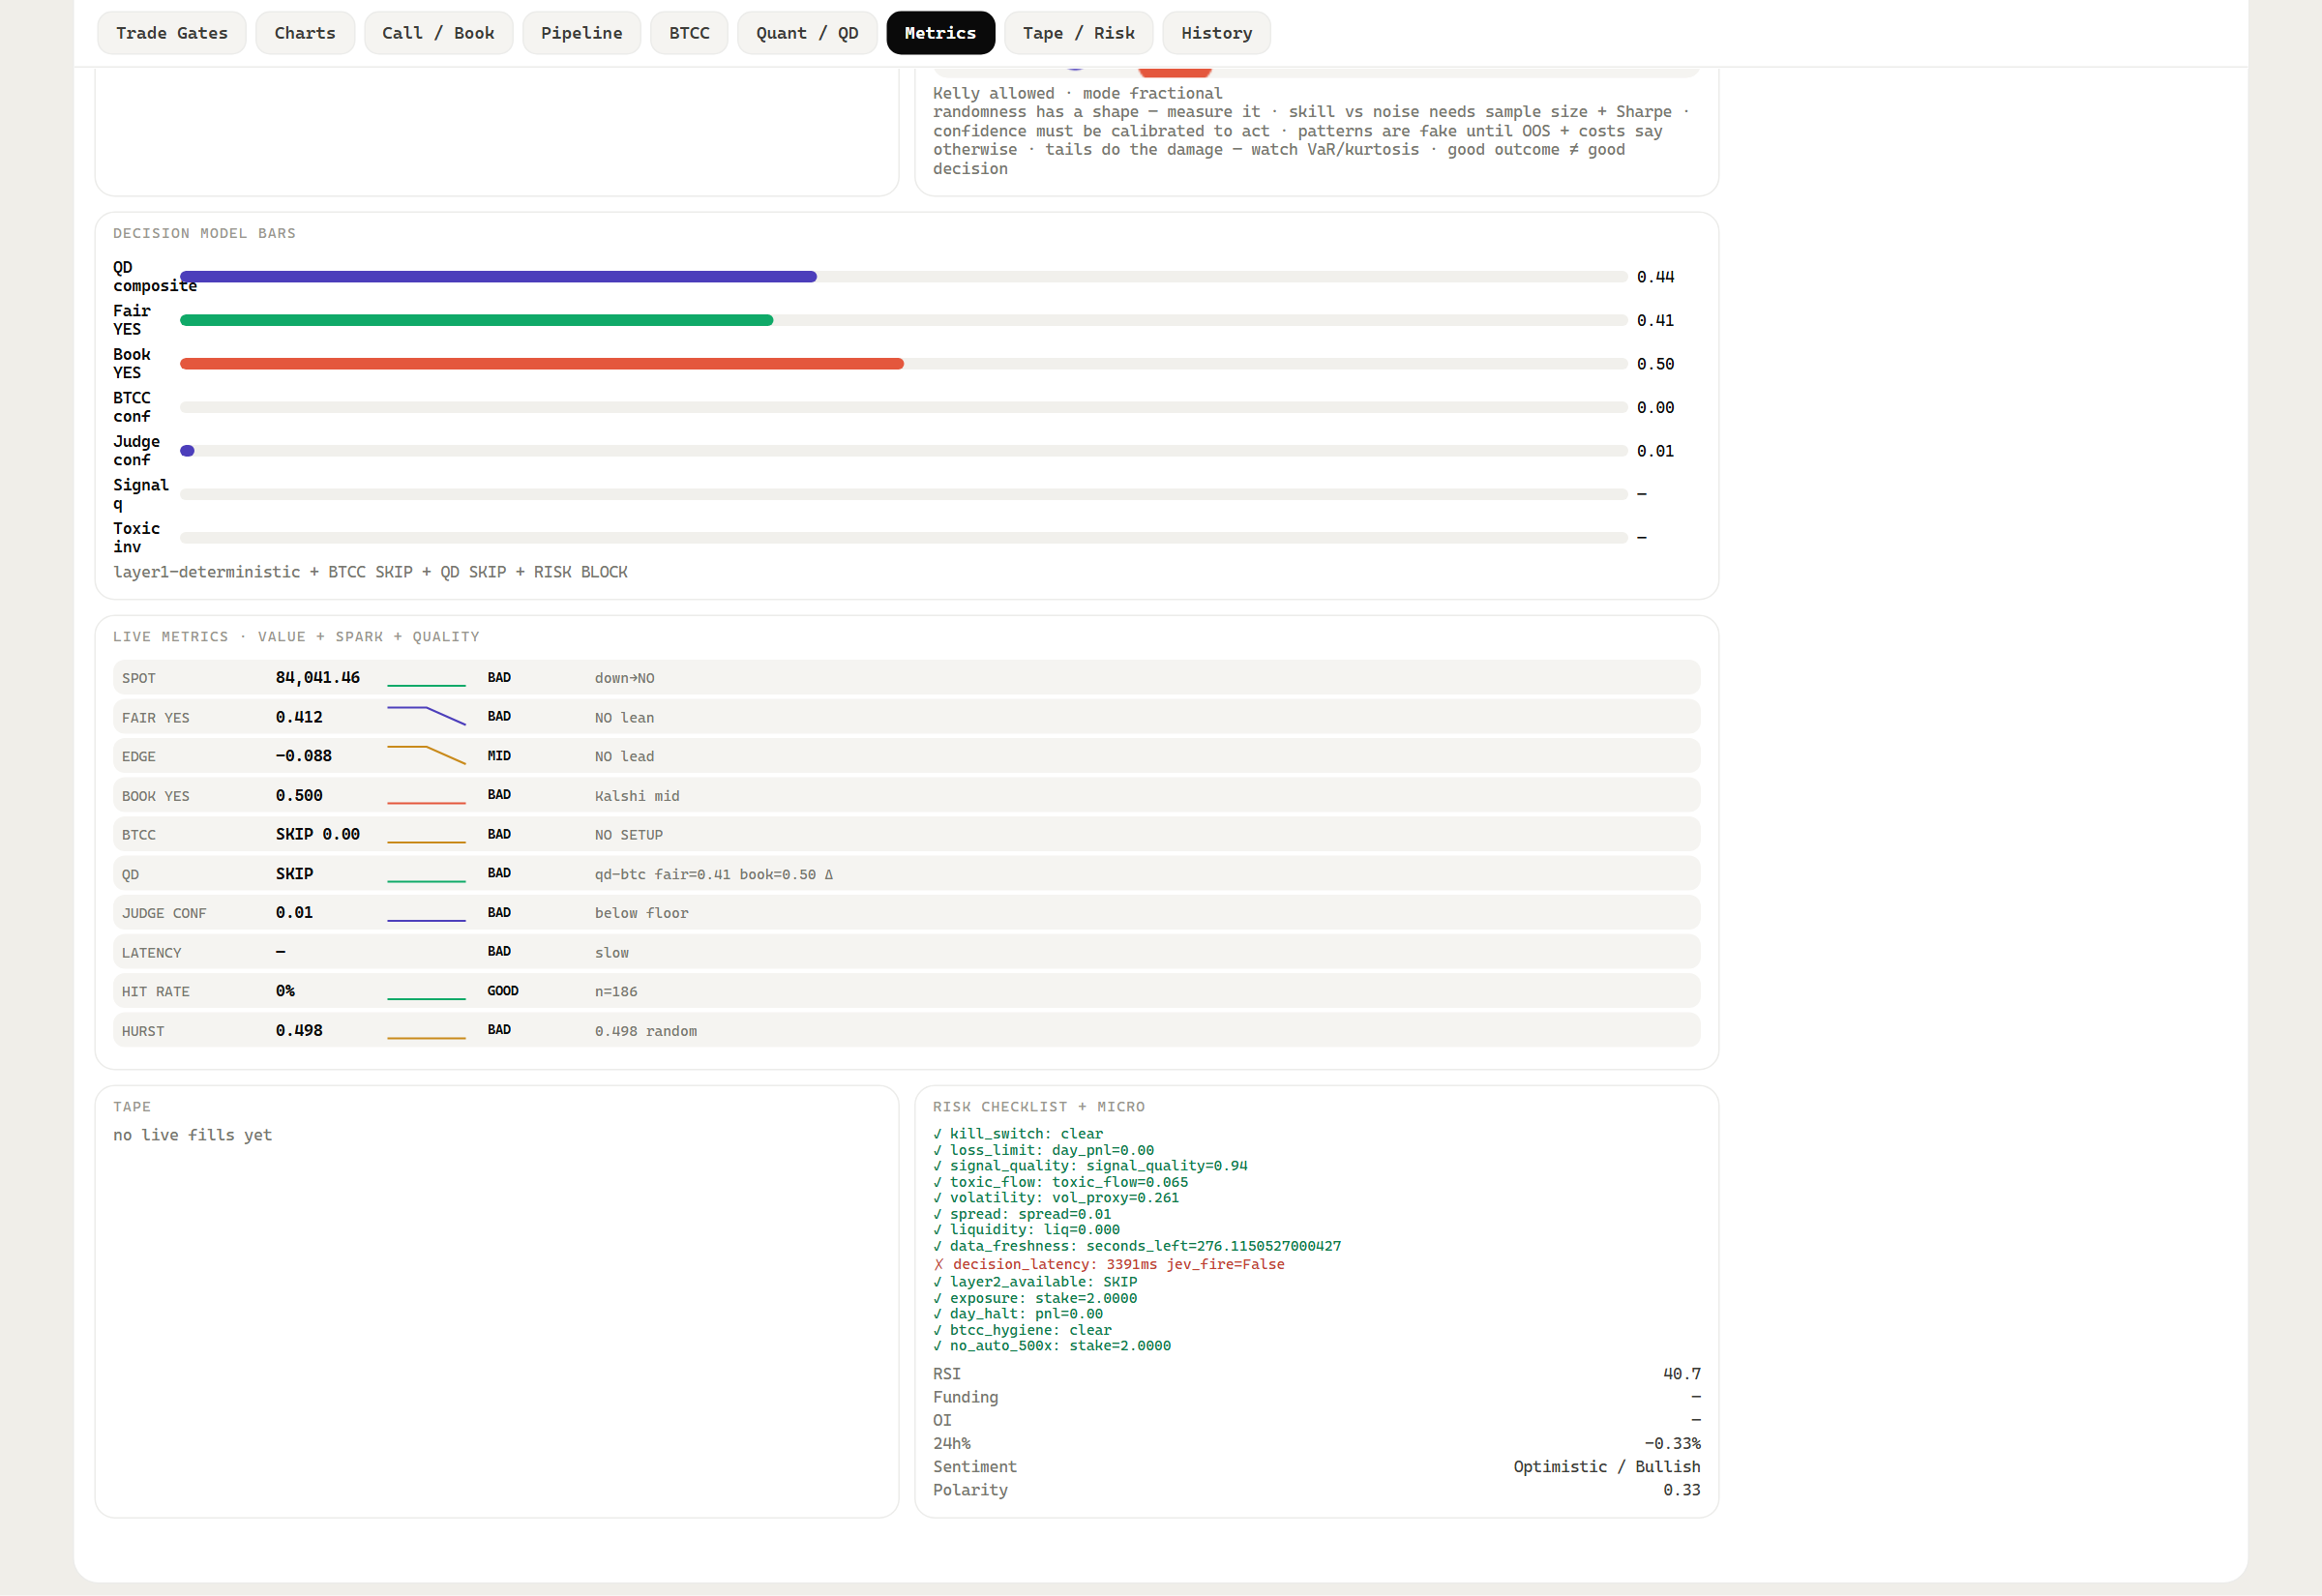Click the FAIR YES sparkline
The width and height of the screenshot is (2322, 1596).
tap(426, 716)
